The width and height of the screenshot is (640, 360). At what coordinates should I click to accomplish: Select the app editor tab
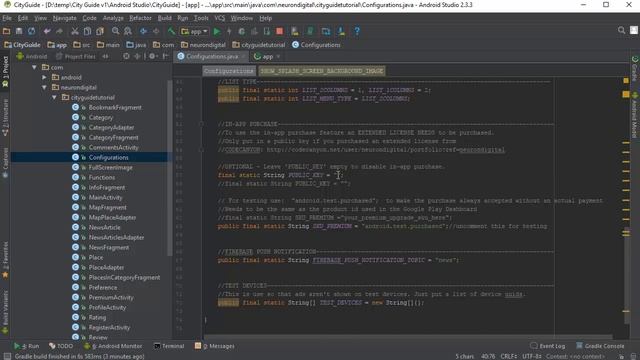[x=267, y=56]
